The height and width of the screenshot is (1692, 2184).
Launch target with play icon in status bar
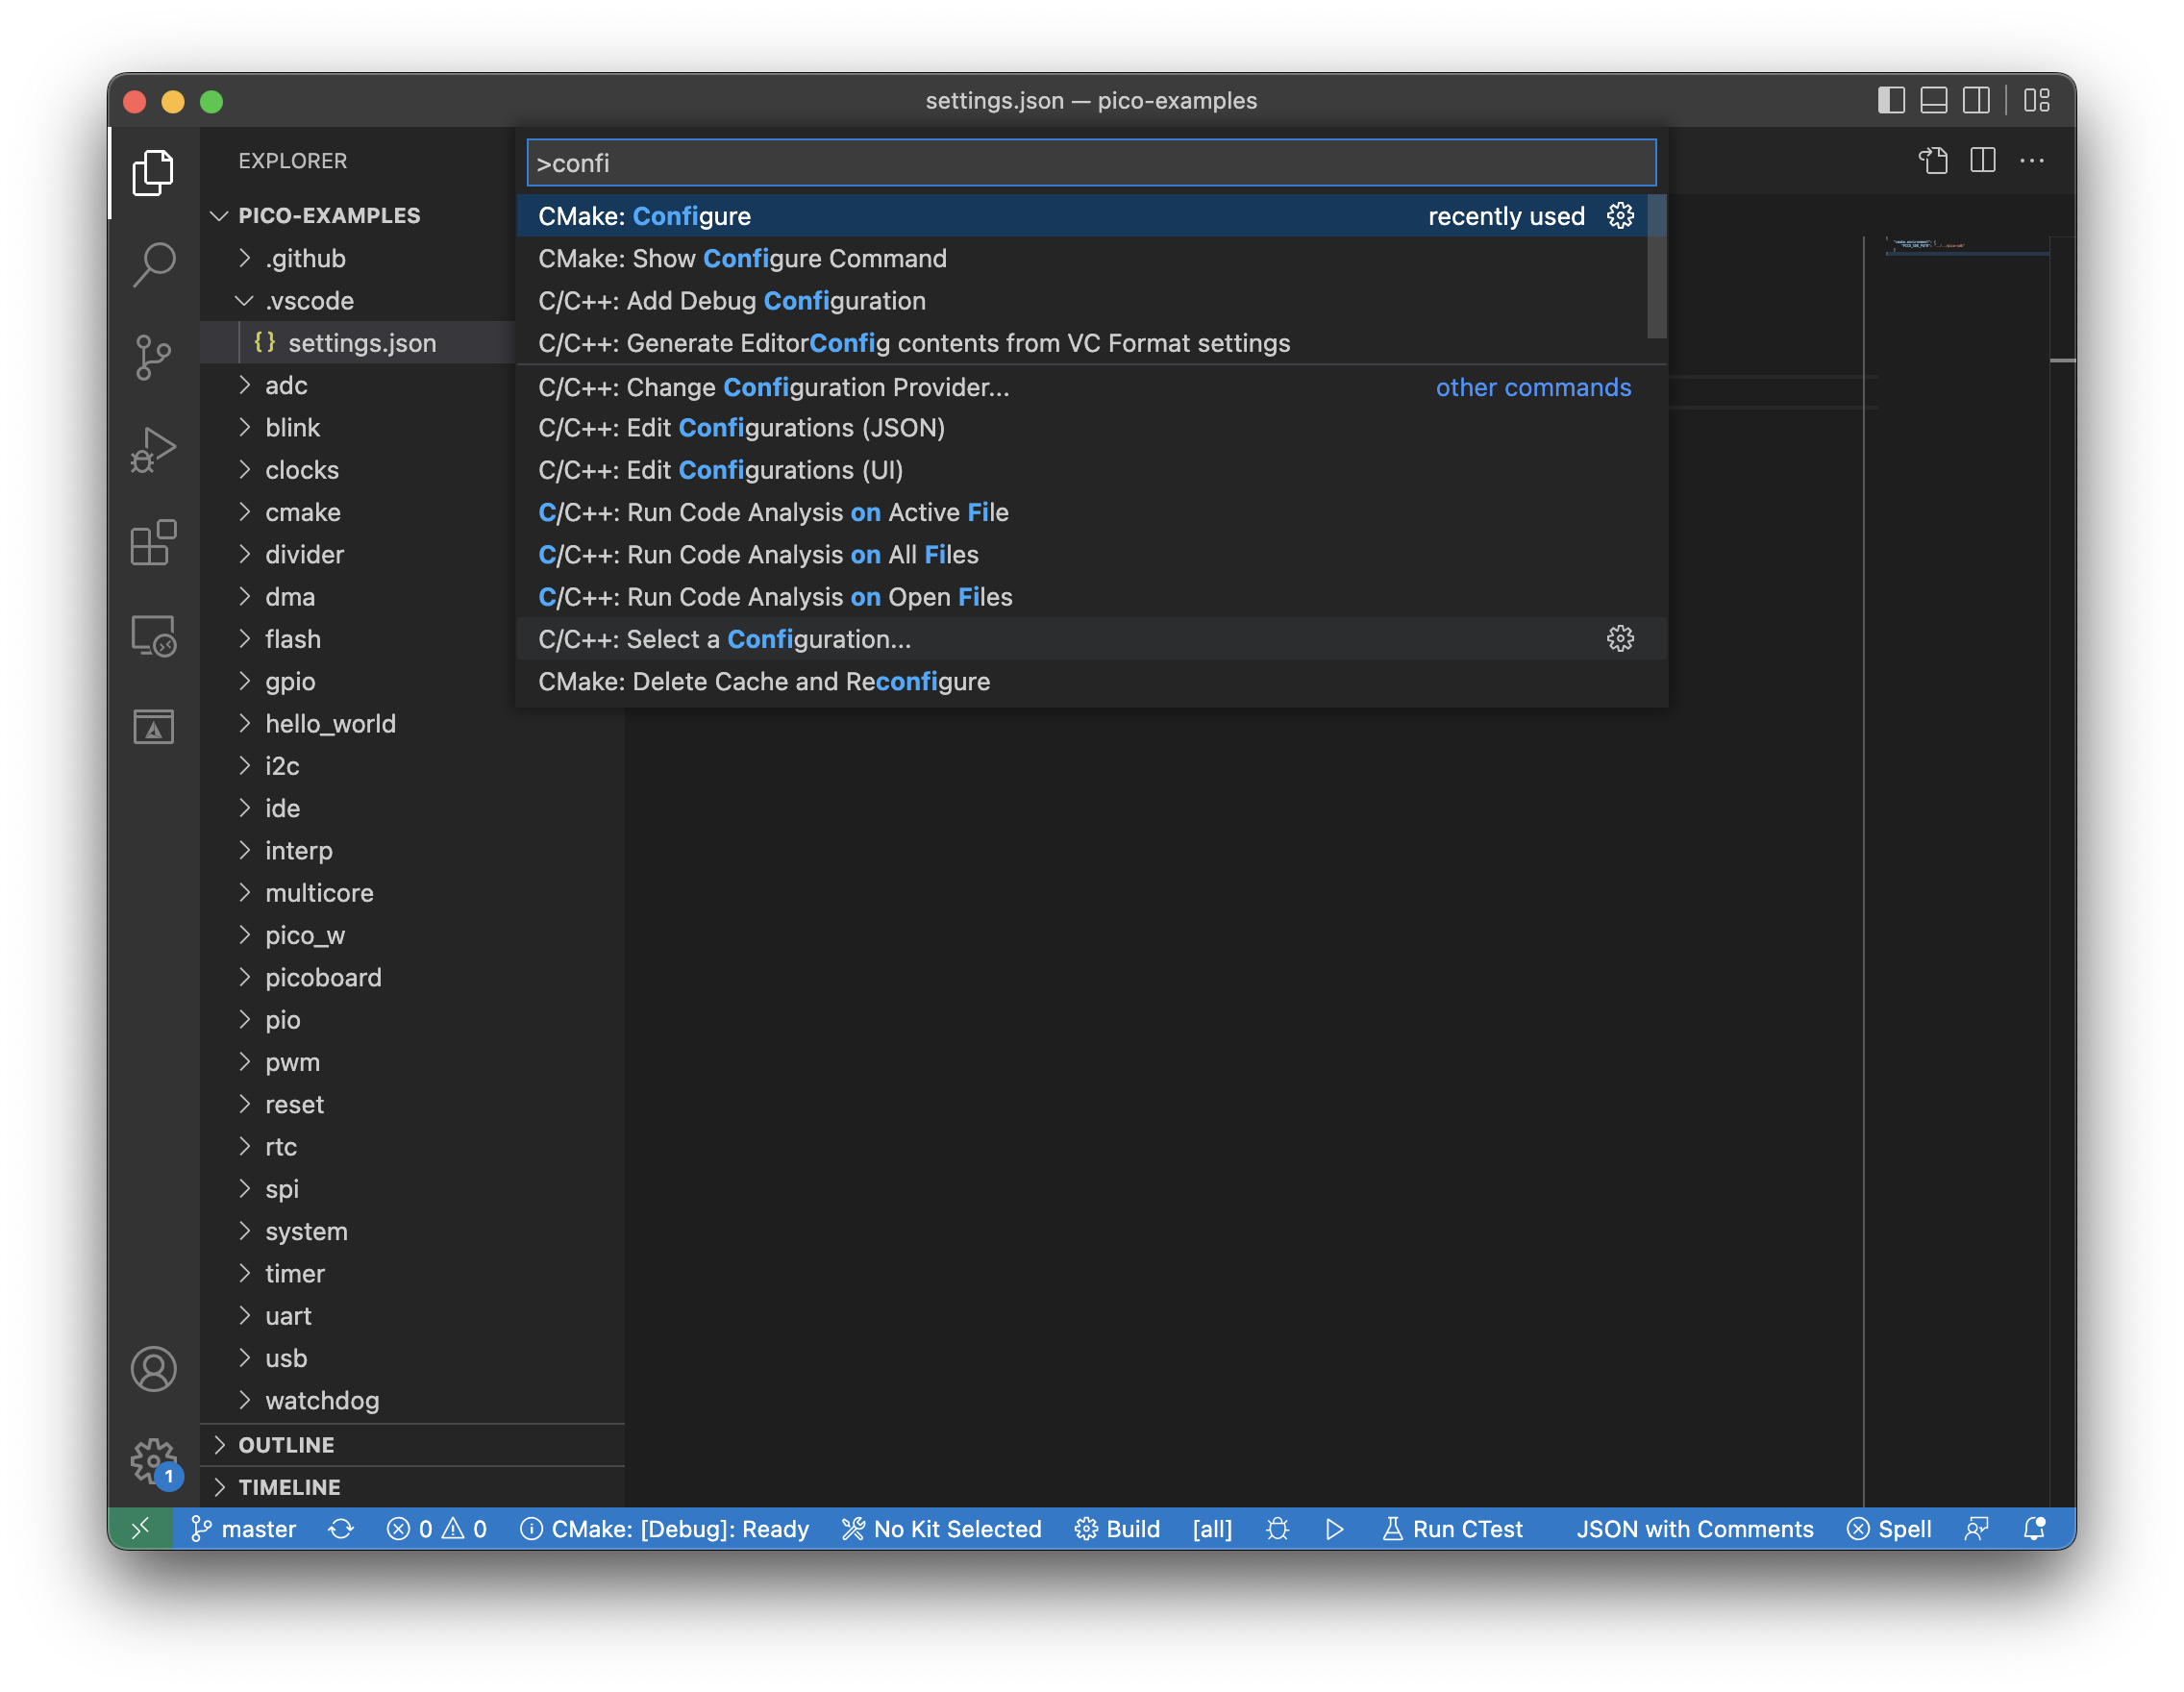[1334, 1528]
